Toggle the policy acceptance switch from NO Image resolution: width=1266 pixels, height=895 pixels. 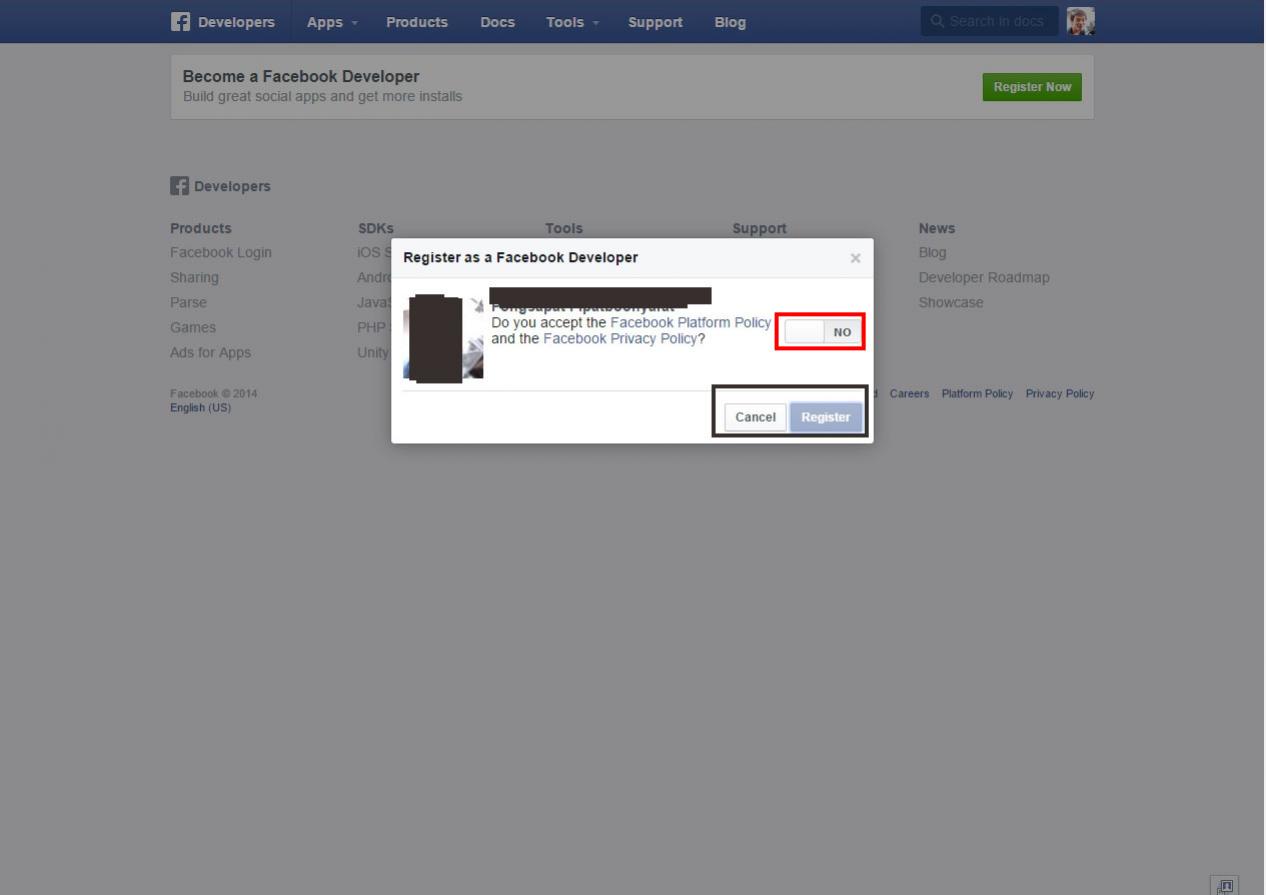[821, 332]
